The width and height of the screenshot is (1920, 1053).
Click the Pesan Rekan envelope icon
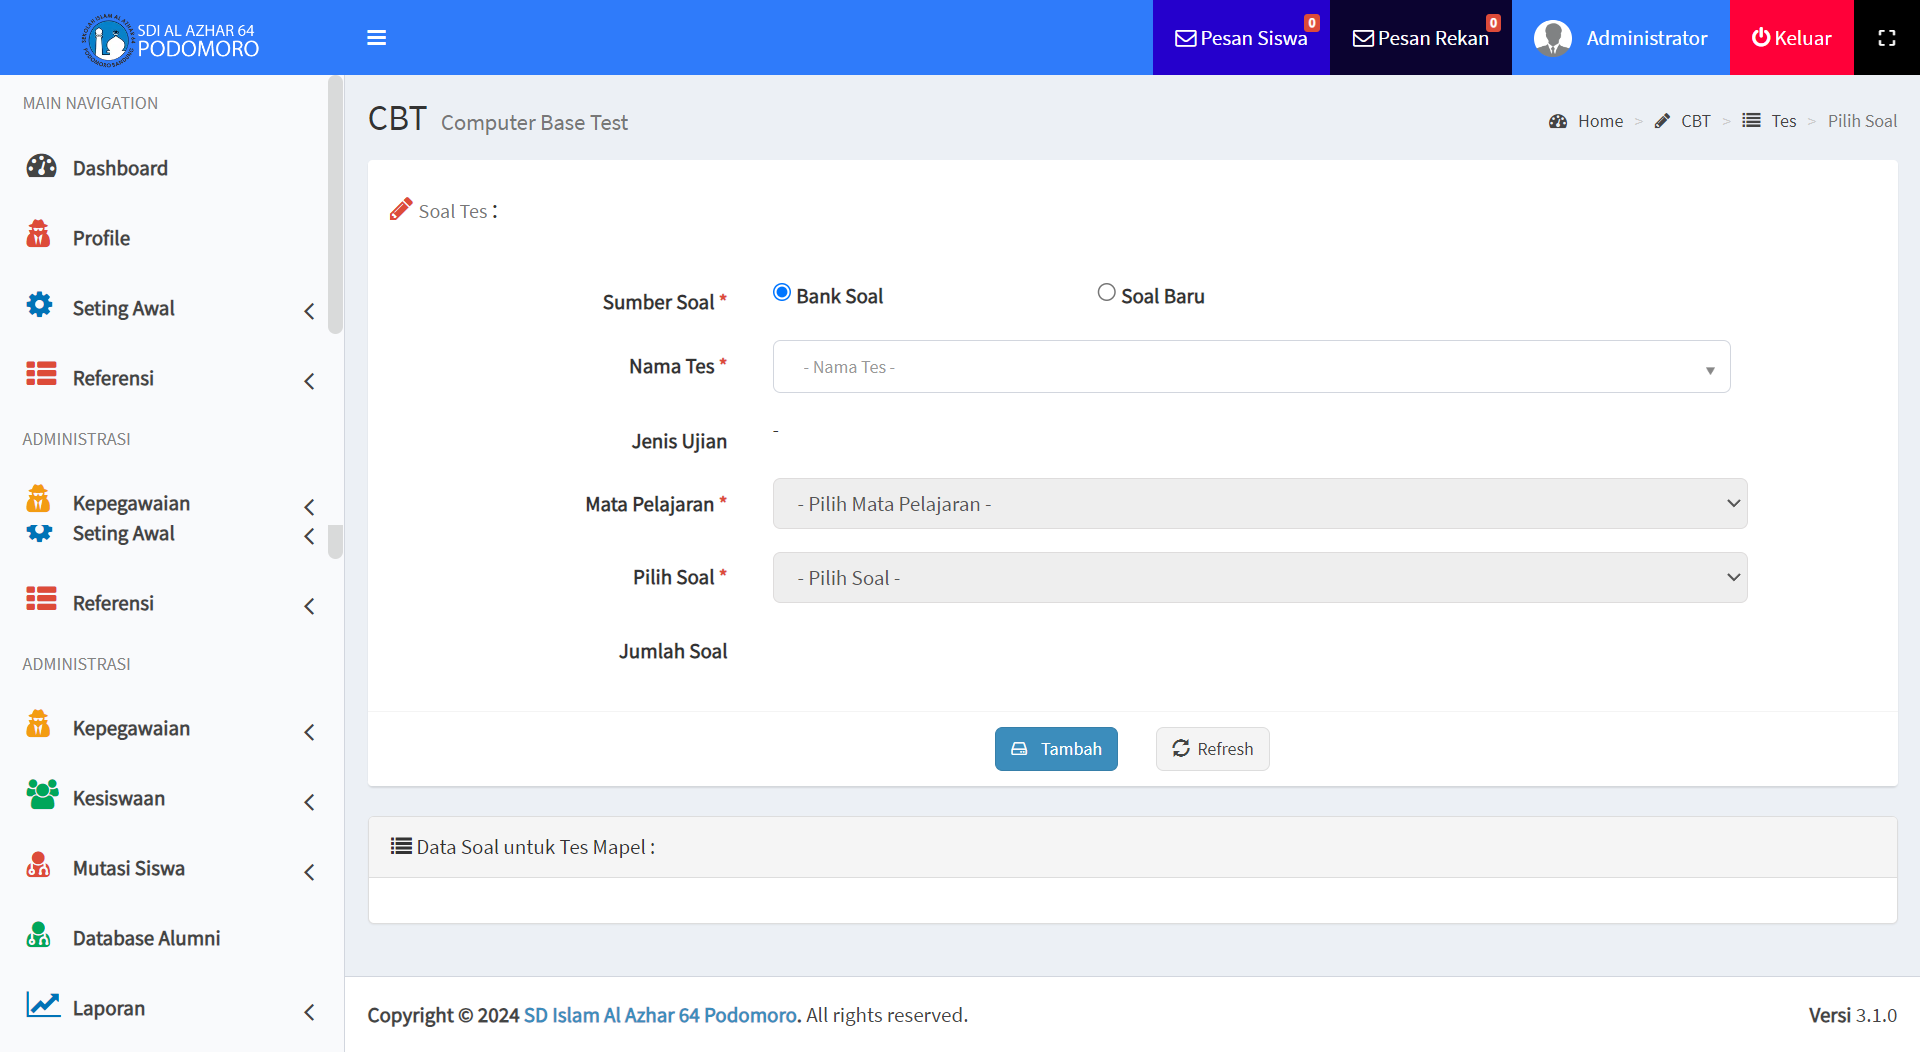tap(1362, 39)
